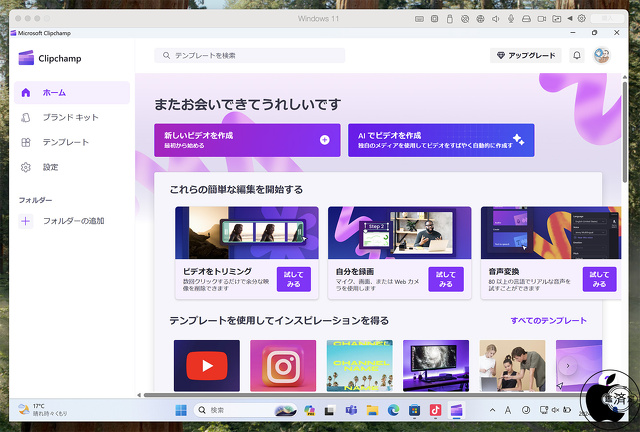The height and width of the screenshot is (432, 640).
Task: Click the gear icon in VM toolbar
Action: (582, 18)
